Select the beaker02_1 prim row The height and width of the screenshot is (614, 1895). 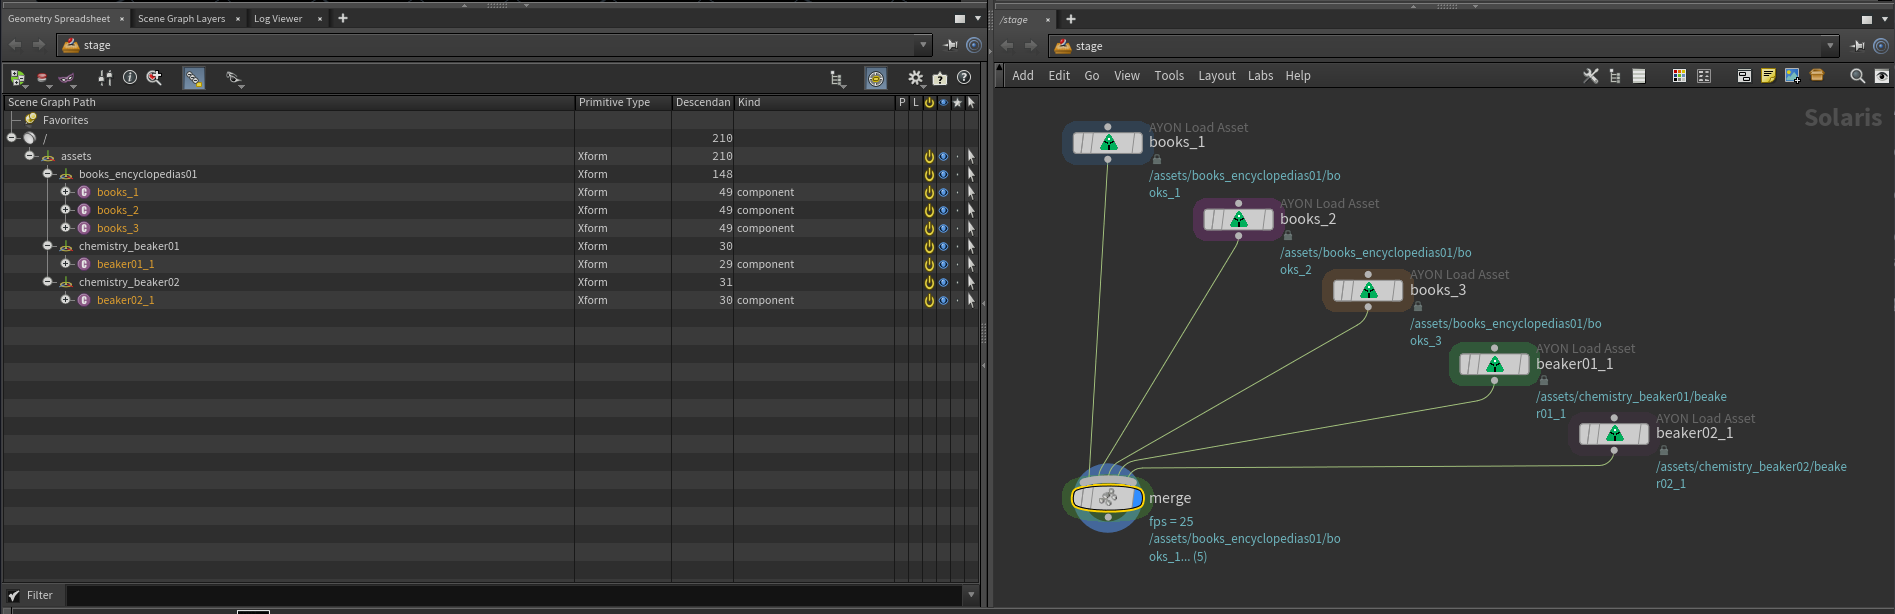(125, 301)
